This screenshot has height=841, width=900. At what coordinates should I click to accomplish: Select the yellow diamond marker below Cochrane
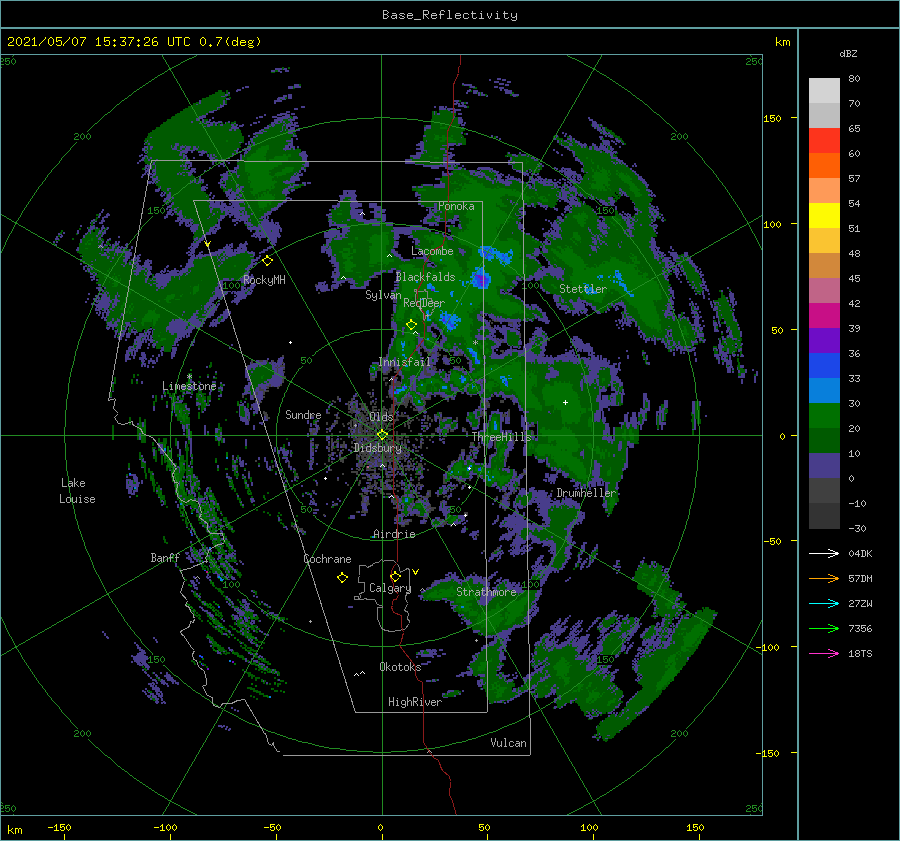(x=342, y=577)
